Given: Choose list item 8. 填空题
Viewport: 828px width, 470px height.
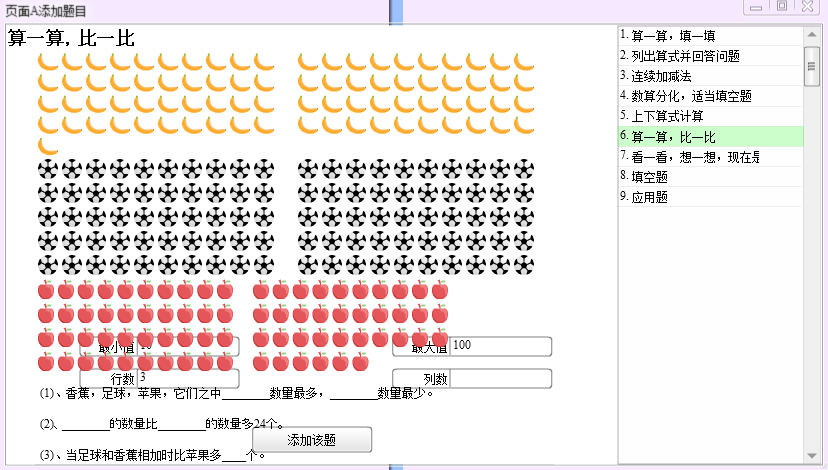Looking at the screenshot, I should pyautogui.click(x=711, y=177).
